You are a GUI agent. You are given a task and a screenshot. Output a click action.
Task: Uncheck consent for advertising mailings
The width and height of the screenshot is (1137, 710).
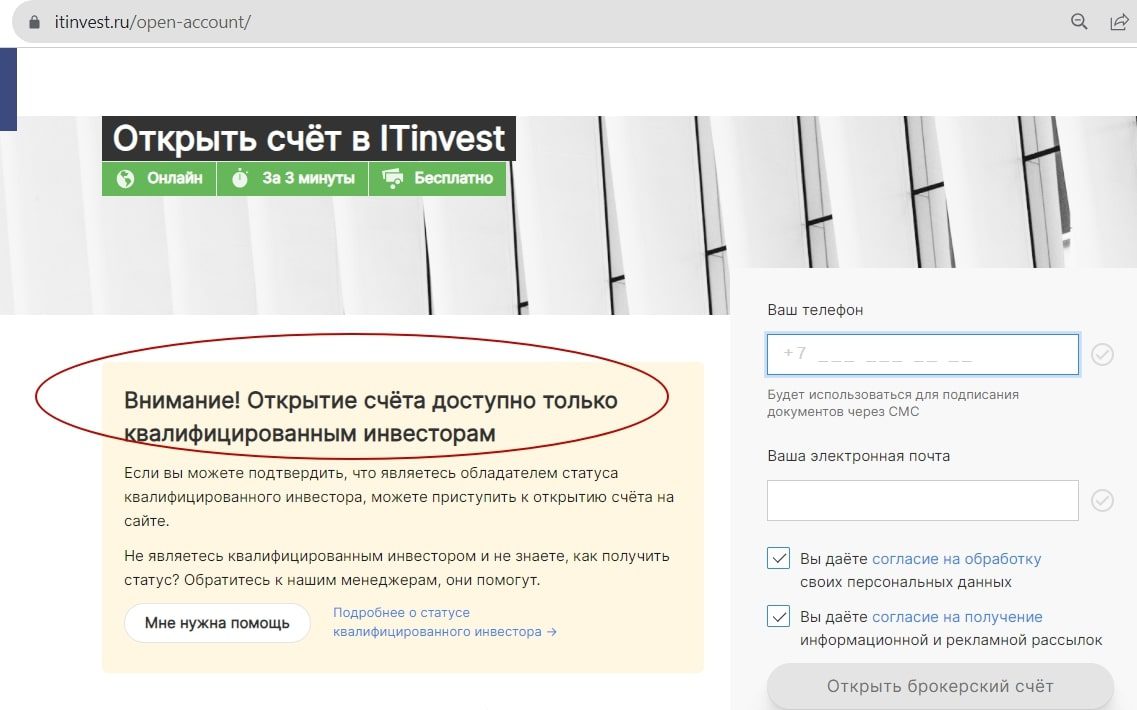(778, 616)
